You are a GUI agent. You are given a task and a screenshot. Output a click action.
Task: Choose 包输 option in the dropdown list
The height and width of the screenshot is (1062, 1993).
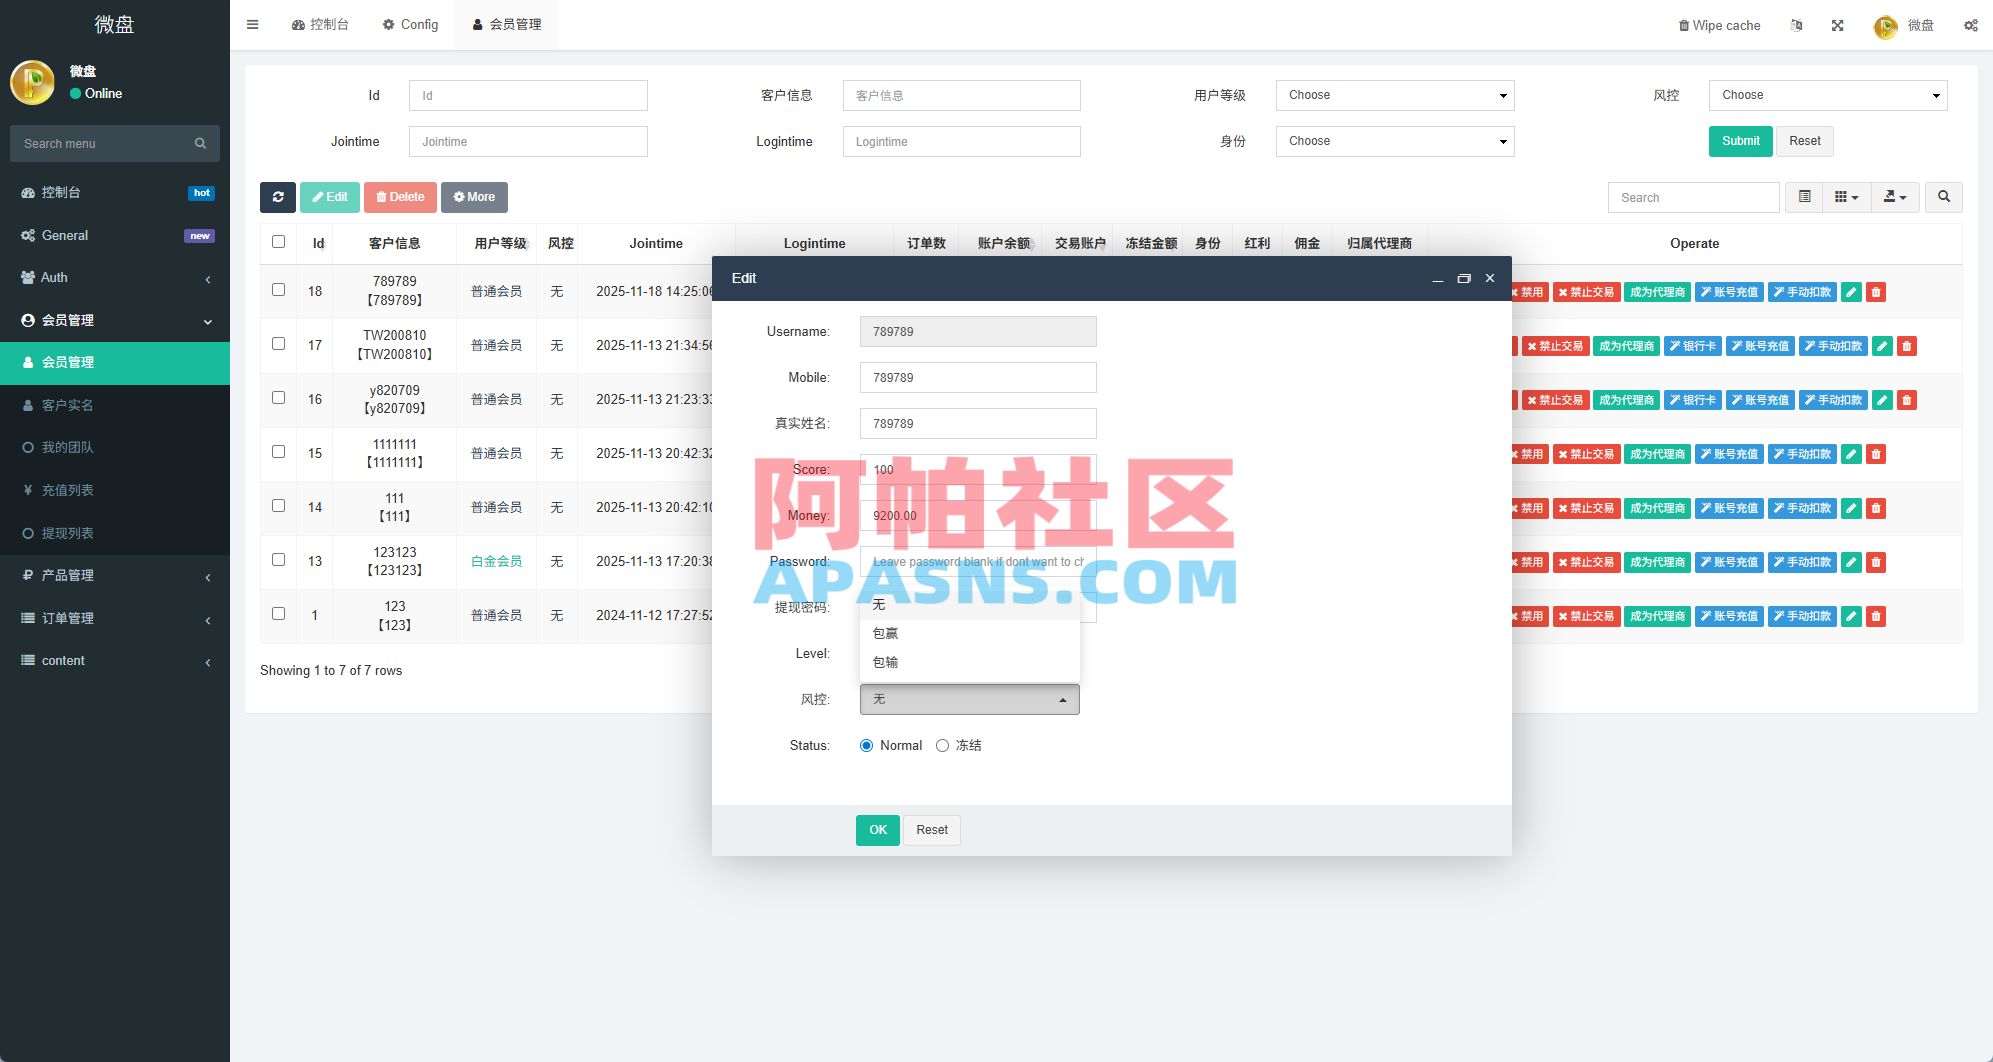click(x=970, y=662)
